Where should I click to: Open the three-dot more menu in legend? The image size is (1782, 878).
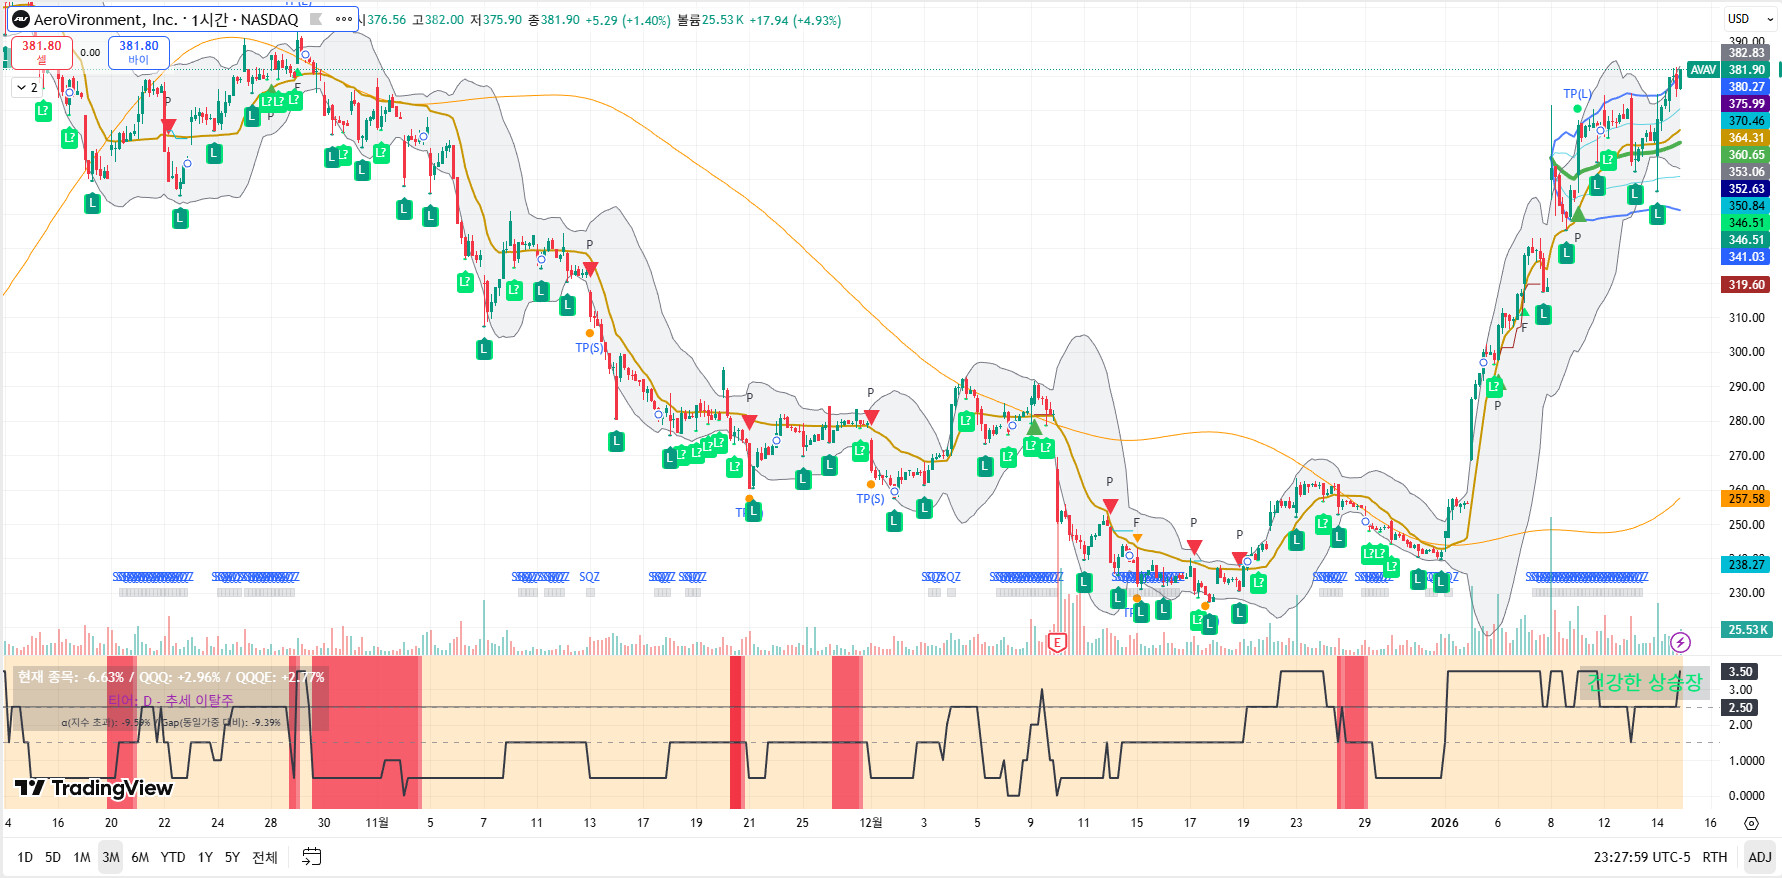[344, 19]
